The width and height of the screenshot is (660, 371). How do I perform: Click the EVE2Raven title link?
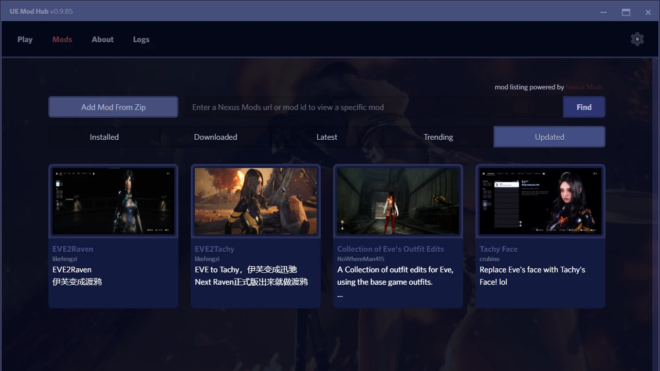[73, 249]
